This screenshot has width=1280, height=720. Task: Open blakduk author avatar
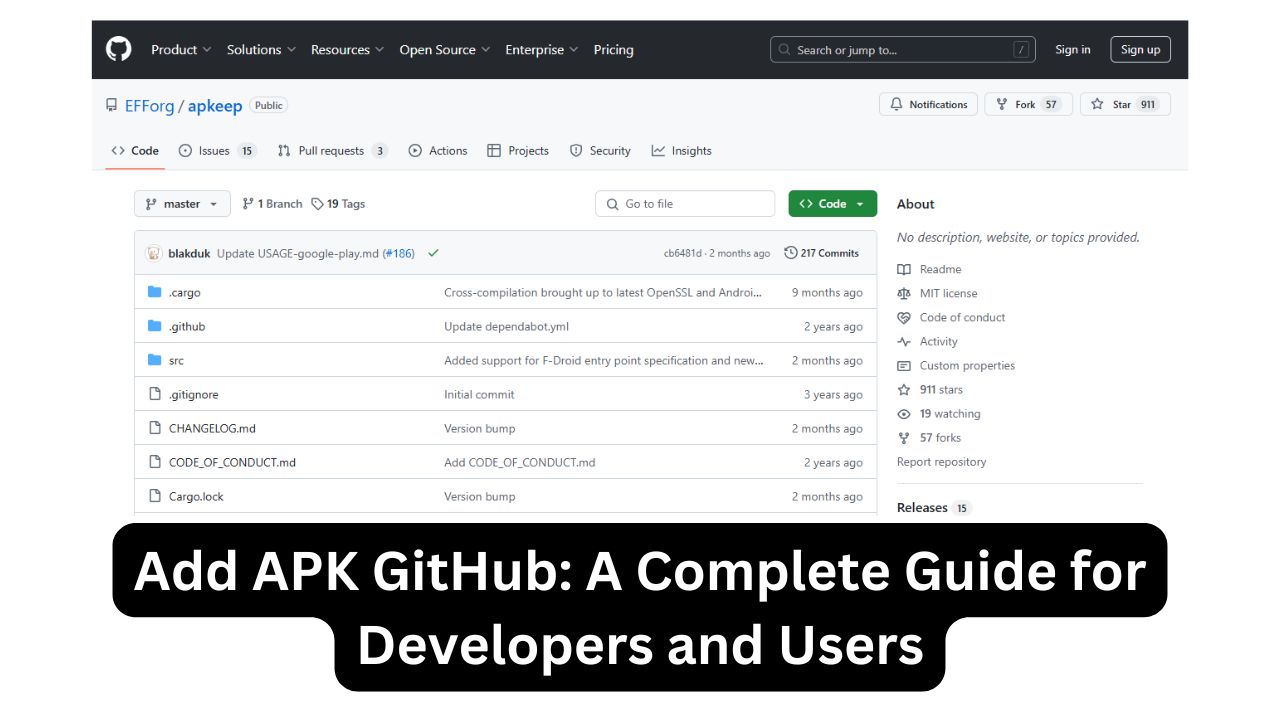pos(154,253)
